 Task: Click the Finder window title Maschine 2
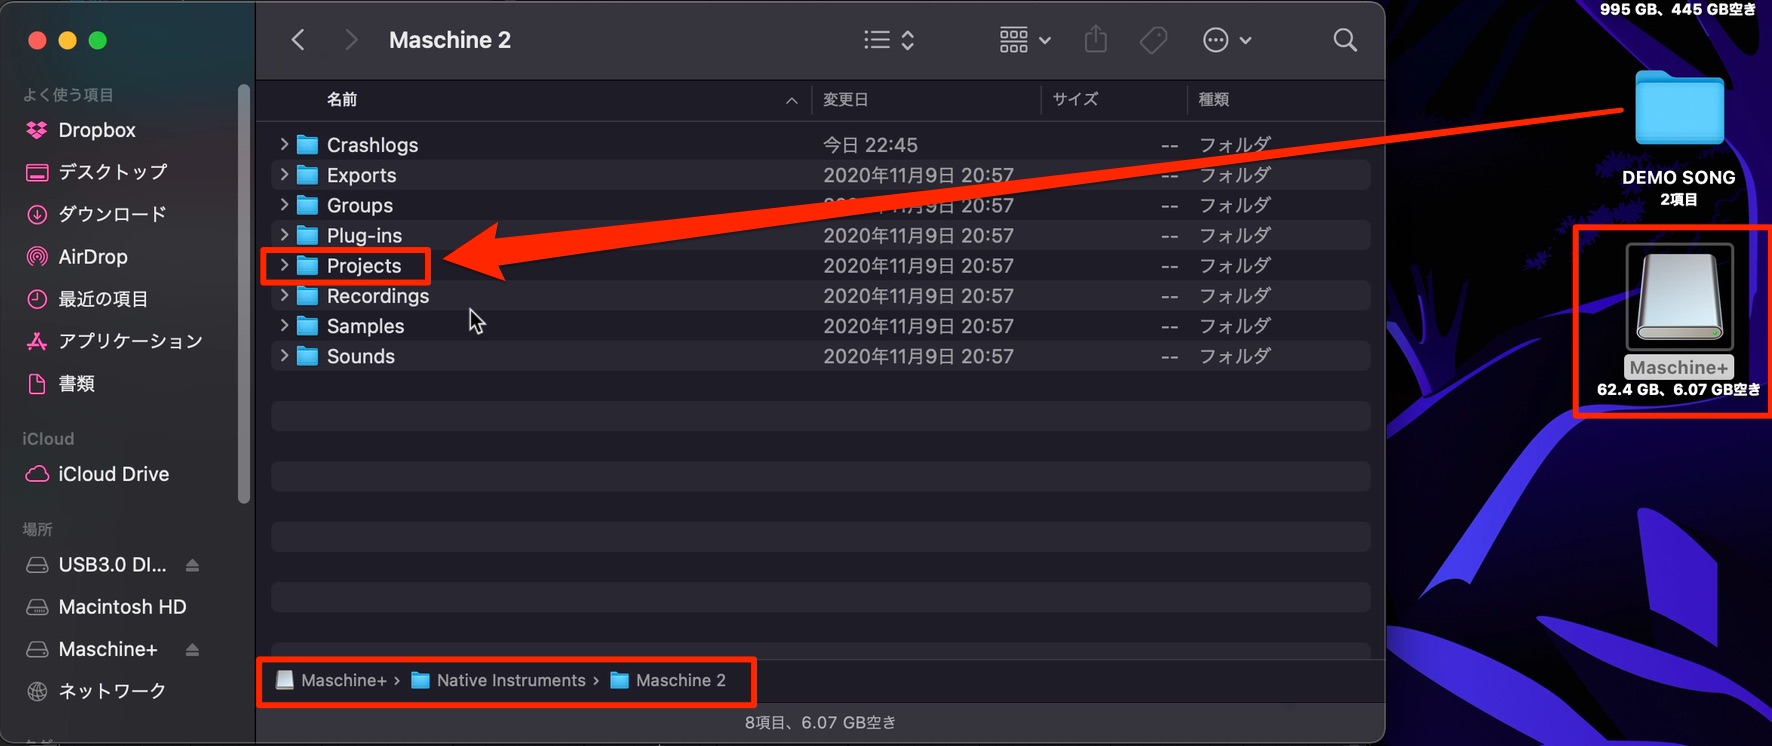tap(450, 40)
